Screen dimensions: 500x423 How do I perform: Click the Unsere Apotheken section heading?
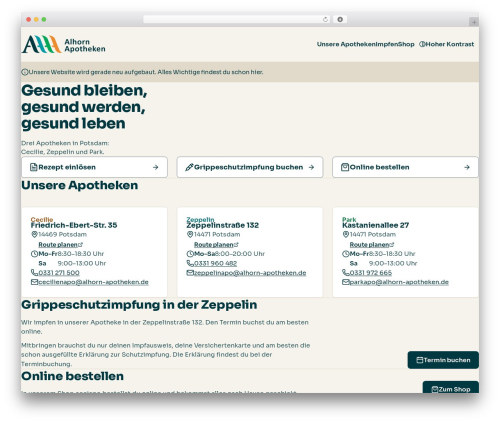80,185
